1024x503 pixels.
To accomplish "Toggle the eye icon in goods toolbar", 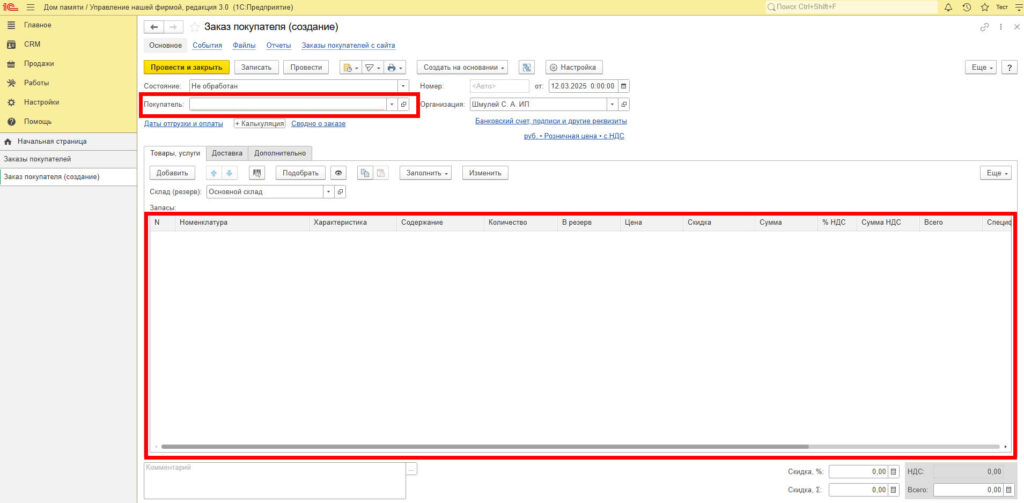I will 338,173.
